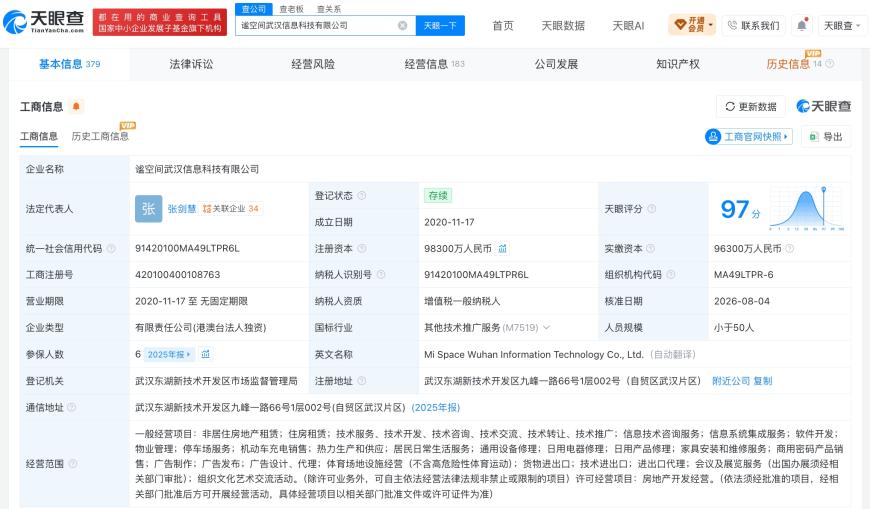The image size is (870, 509).
Task: Click the 更新数据 button
Action: point(751,107)
